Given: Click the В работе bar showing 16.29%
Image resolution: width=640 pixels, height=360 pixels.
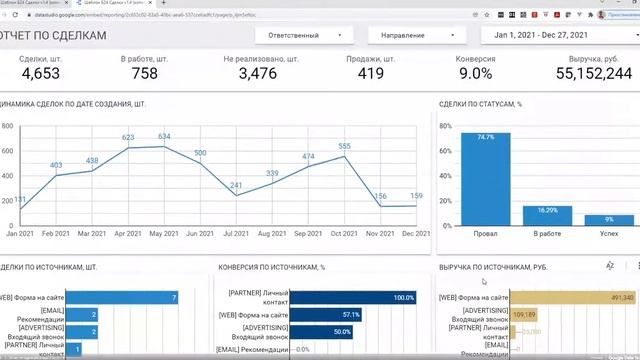Looking at the screenshot, I should pos(547,216).
